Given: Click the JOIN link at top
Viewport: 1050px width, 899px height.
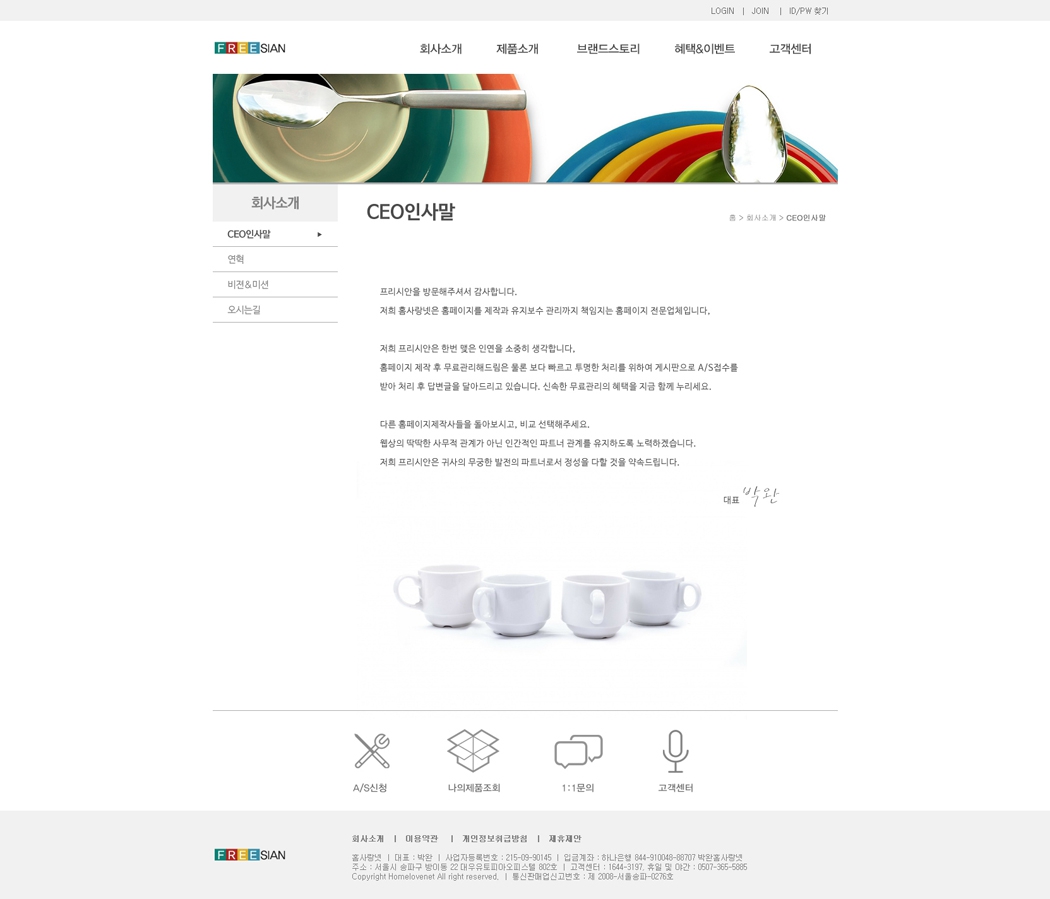Looking at the screenshot, I should coord(760,11).
